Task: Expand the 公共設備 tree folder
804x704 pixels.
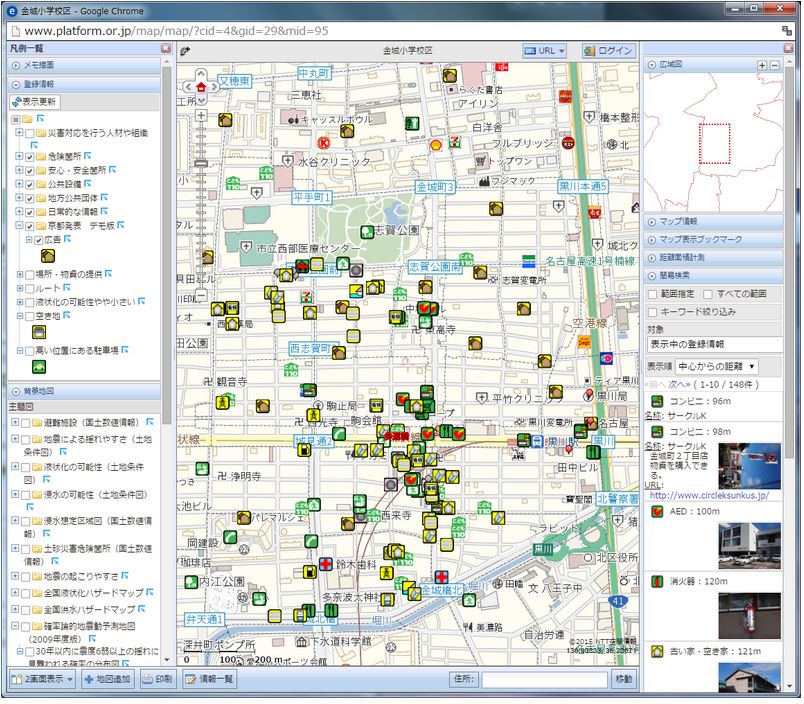Action: tap(19, 185)
